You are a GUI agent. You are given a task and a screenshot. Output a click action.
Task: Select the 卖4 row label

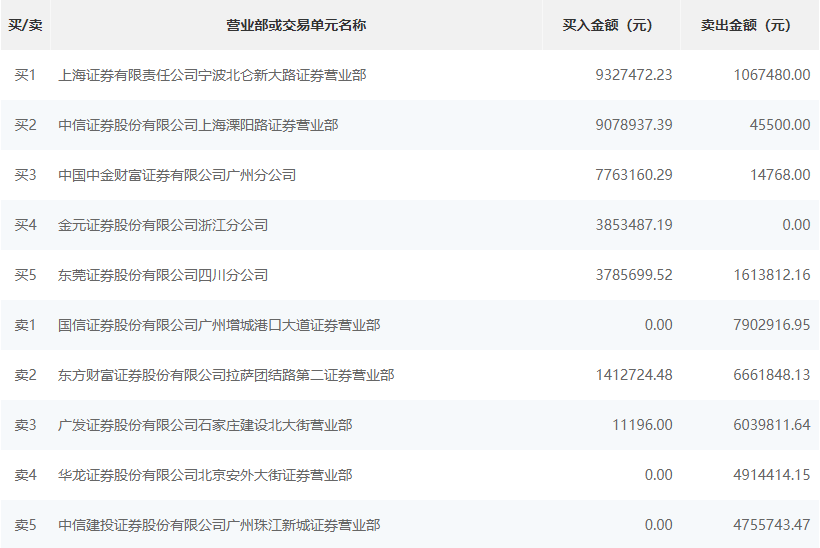pos(25,475)
